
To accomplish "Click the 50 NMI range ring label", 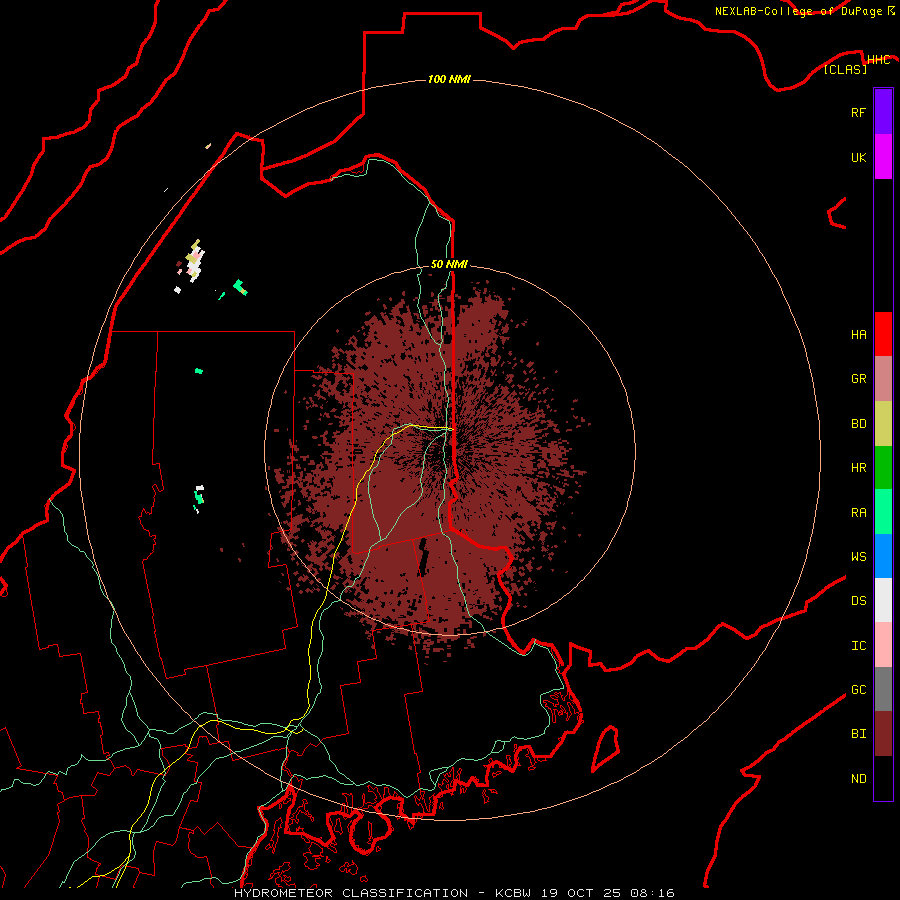I will 449,264.
